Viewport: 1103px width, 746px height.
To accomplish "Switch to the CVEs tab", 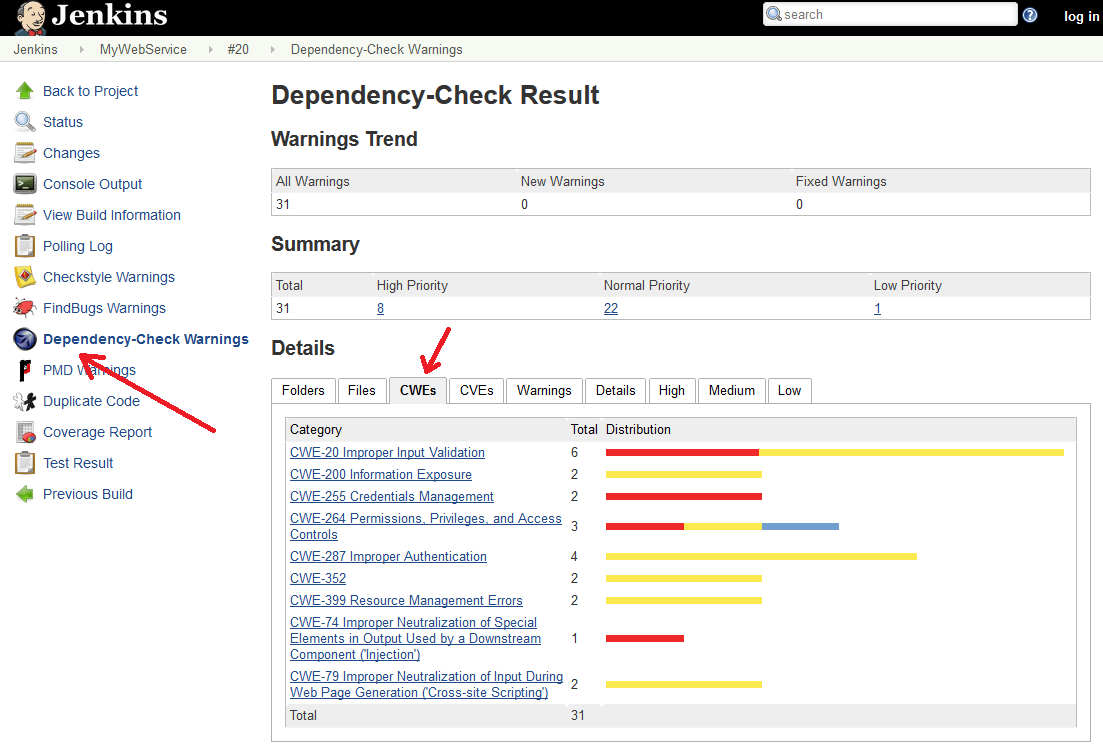I will (475, 390).
